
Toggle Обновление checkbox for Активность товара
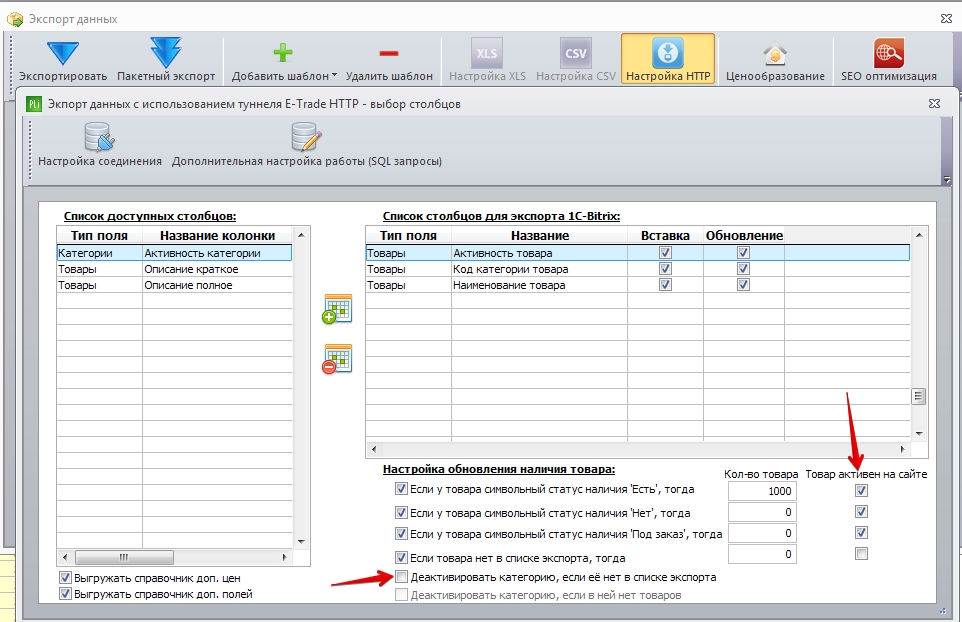point(743,252)
